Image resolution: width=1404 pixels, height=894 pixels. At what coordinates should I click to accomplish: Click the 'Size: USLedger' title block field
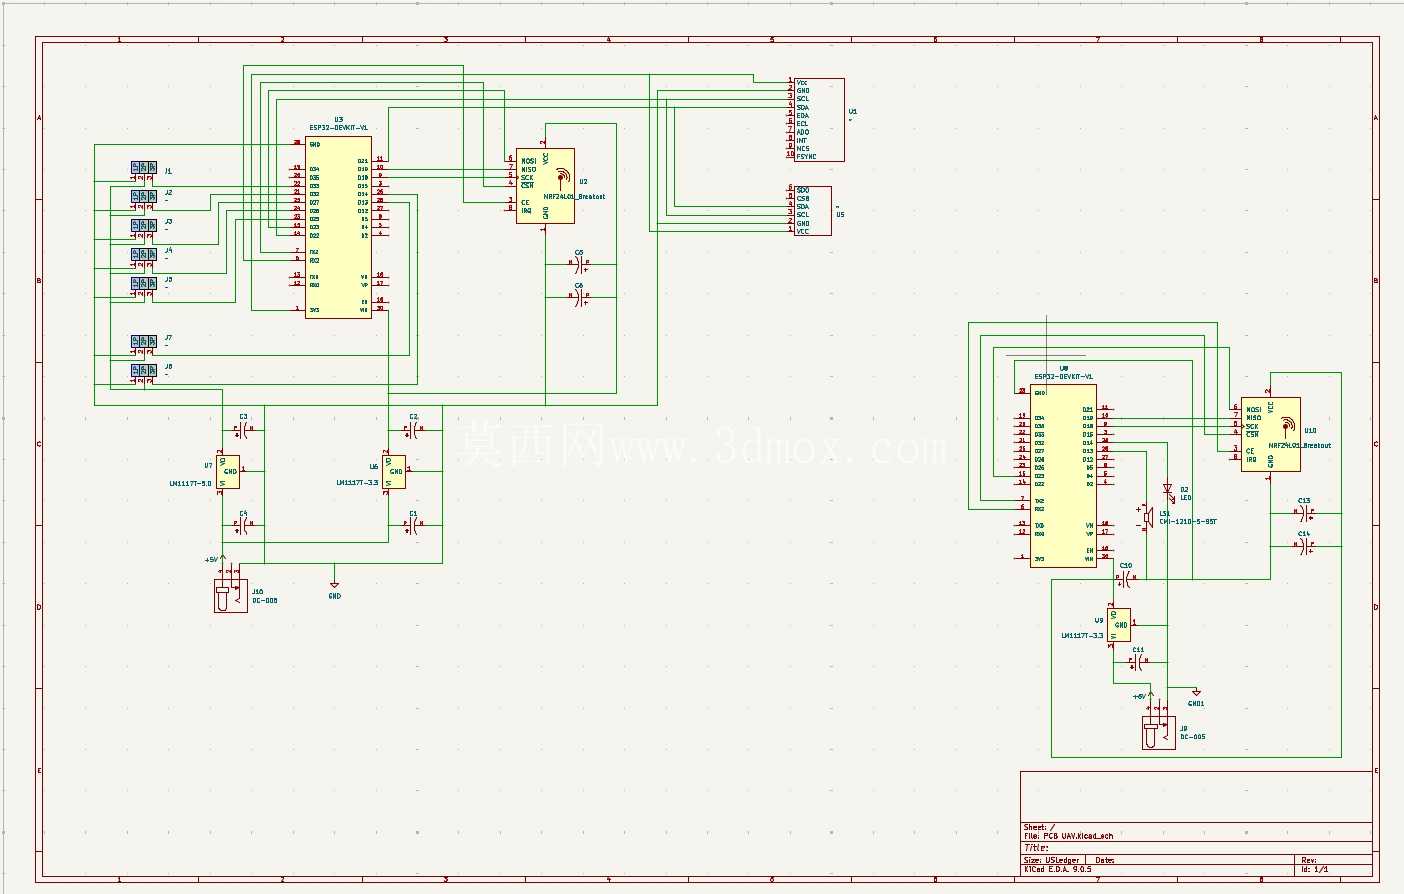tap(1051, 860)
